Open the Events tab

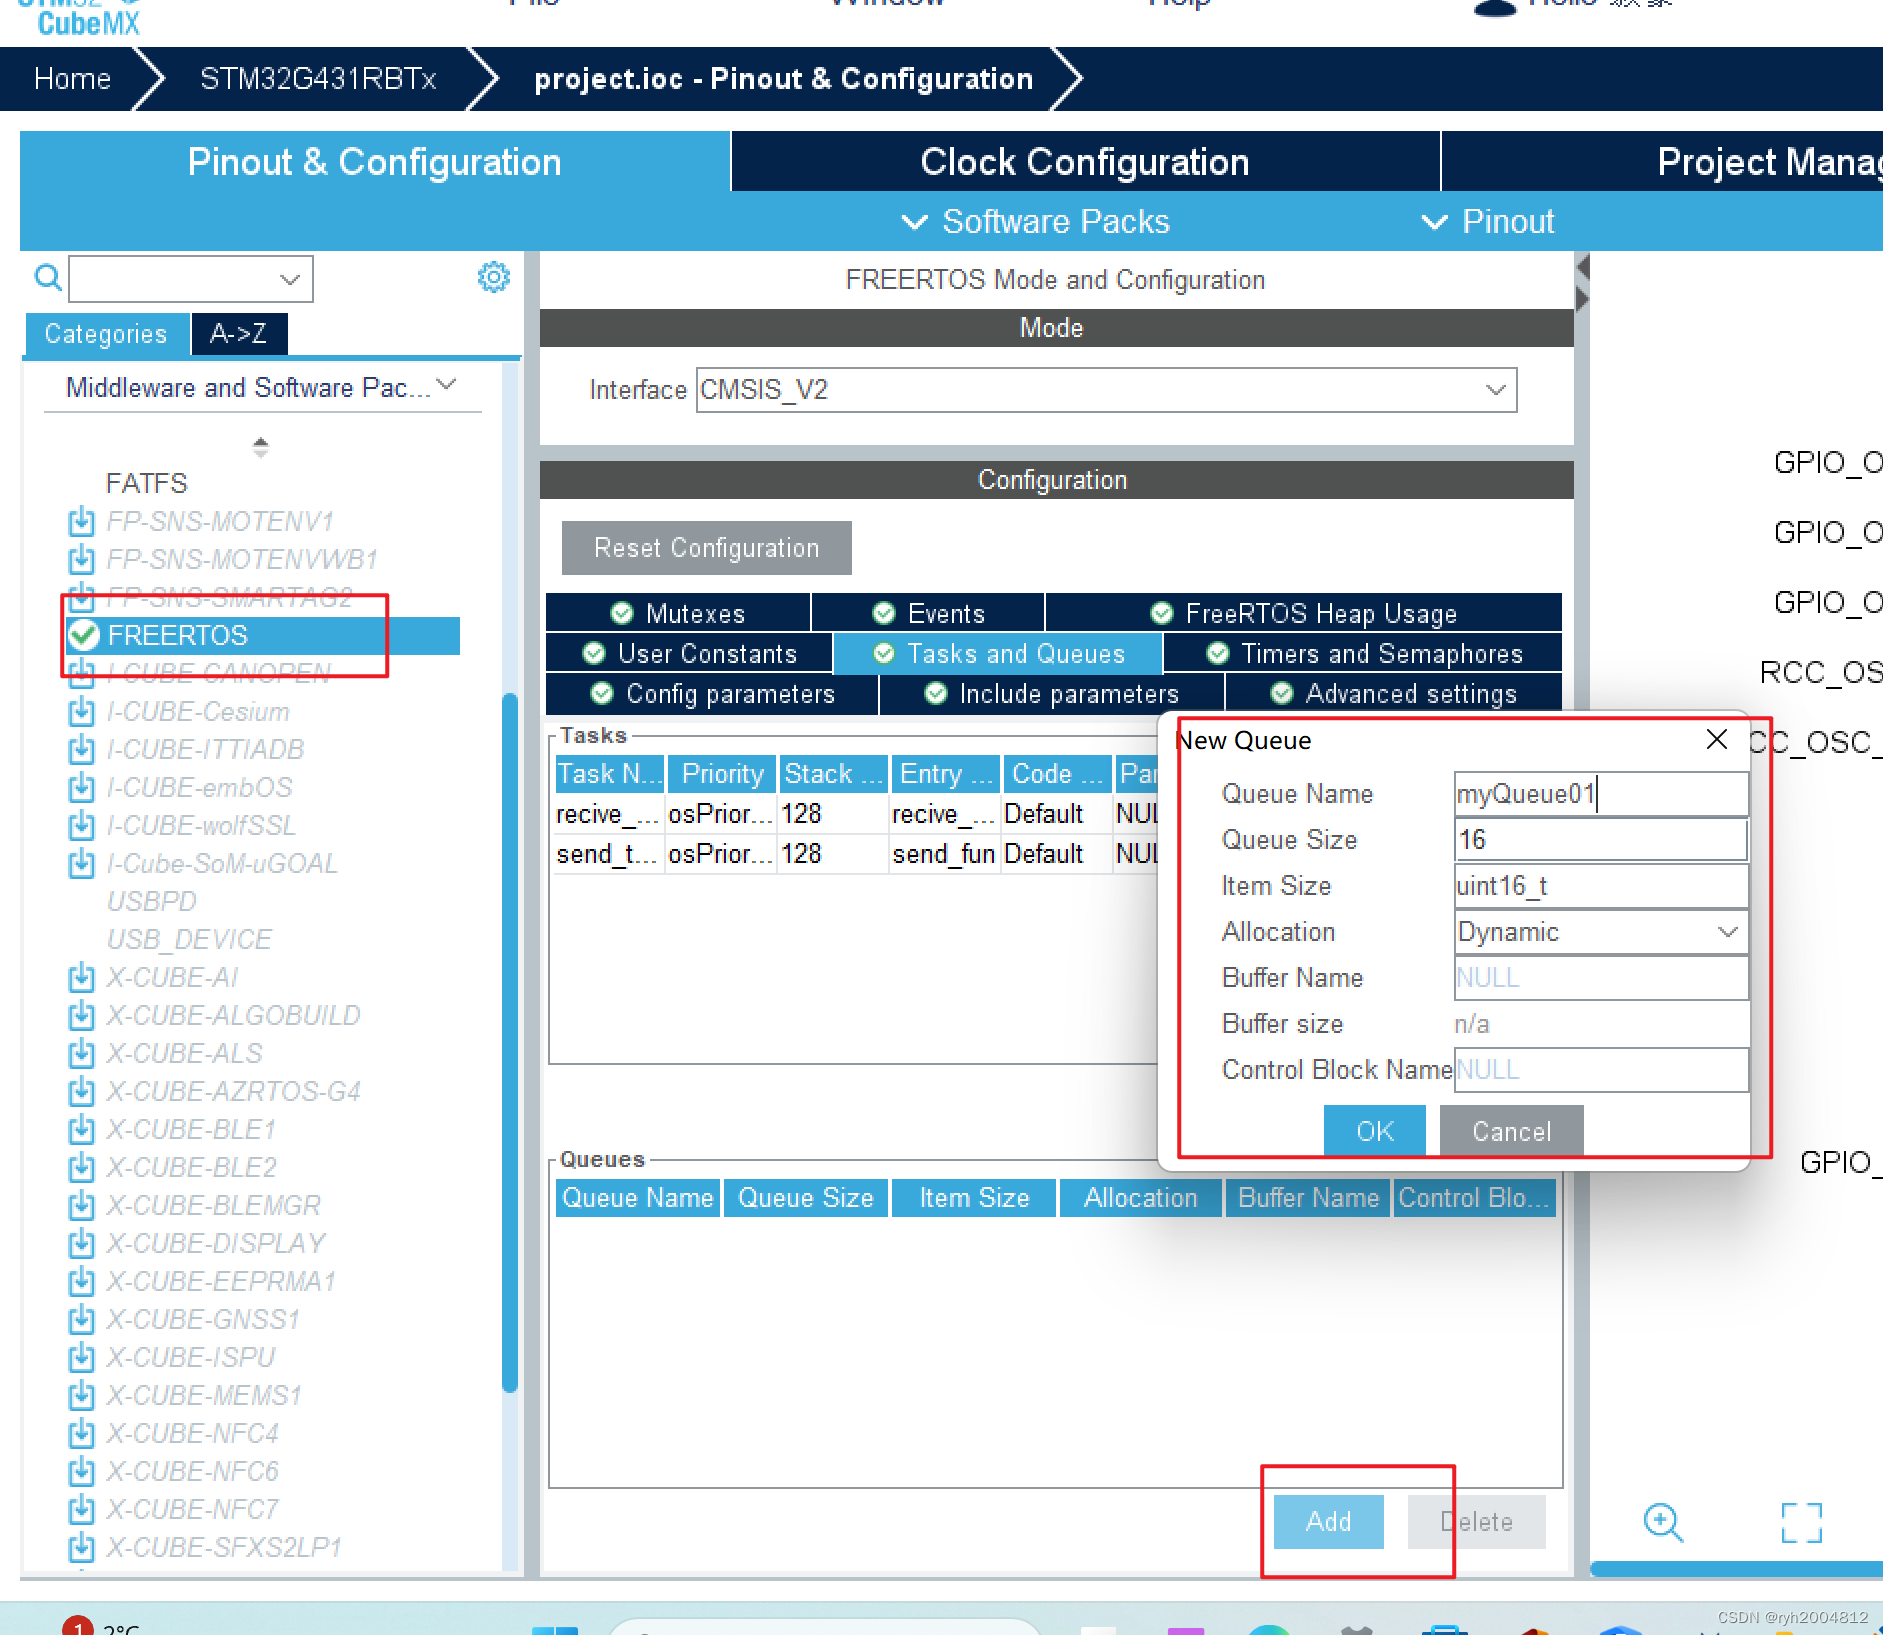point(928,613)
